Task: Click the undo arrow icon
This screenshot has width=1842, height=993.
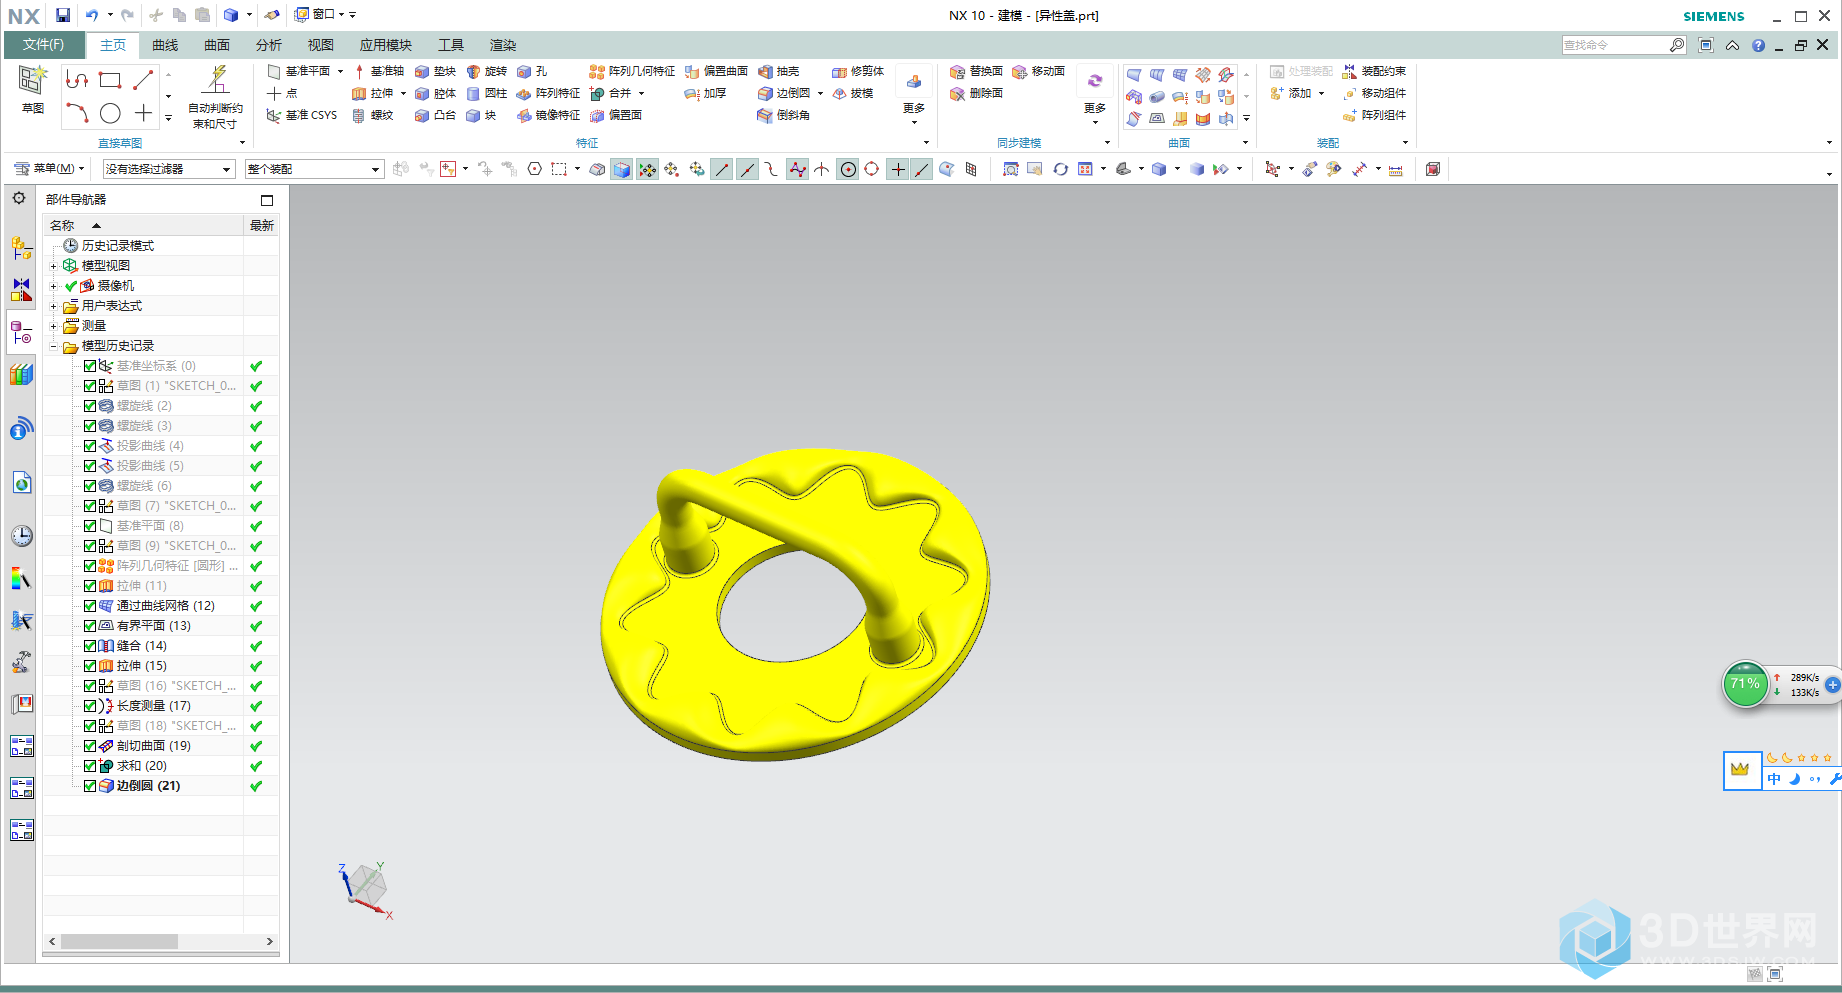Action: [x=92, y=15]
